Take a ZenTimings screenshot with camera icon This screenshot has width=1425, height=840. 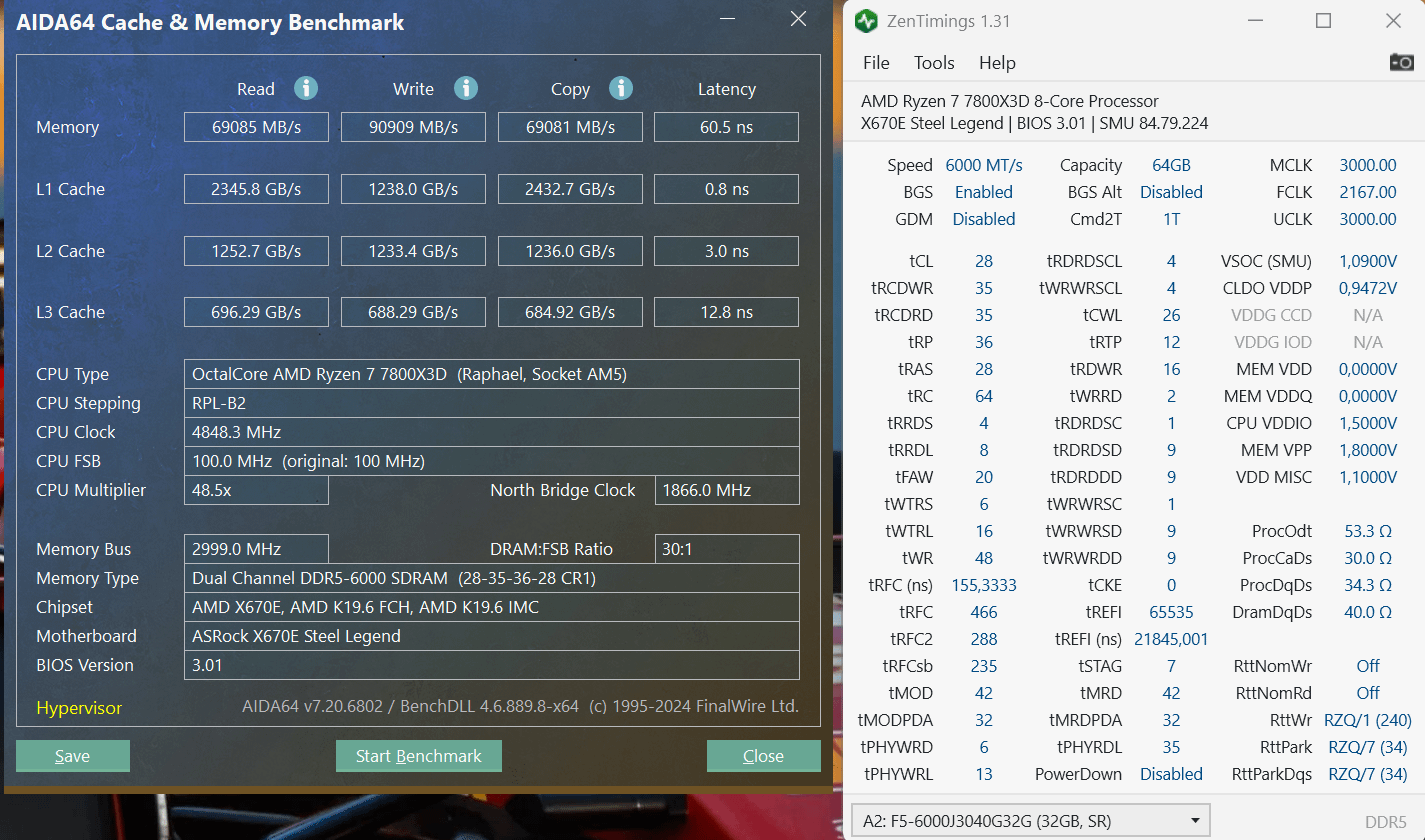coord(1401,62)
